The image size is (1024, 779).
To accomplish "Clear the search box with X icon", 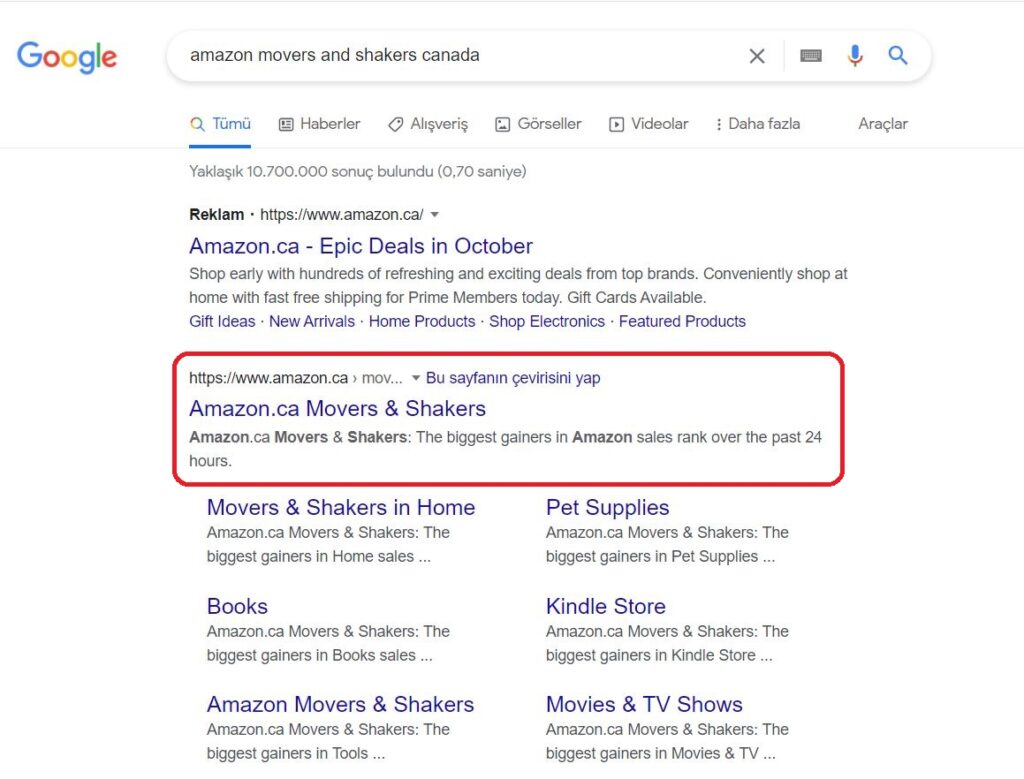I will [757, 56].
